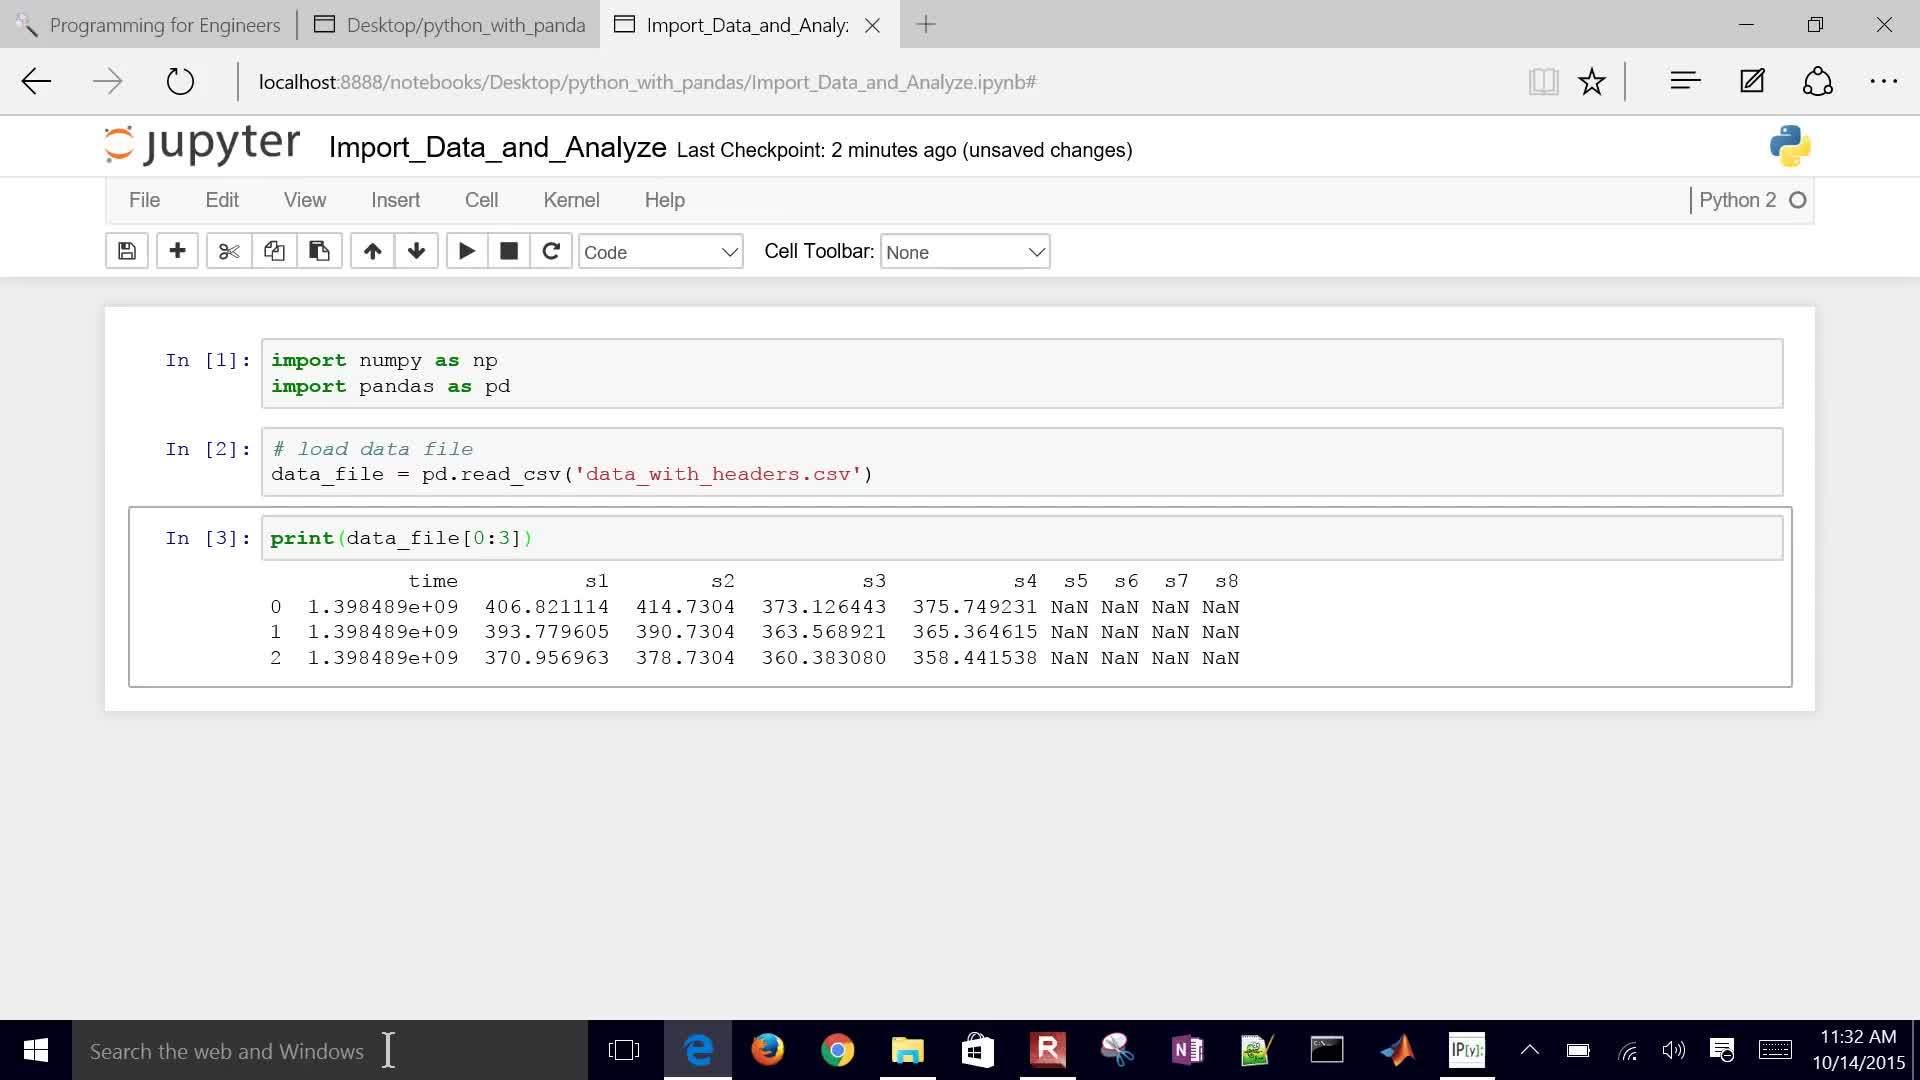Image resolution: width=1920 pixels, height=1080 pixels.
Task: Open Chrome from the taskbar
Action: 838,1050
